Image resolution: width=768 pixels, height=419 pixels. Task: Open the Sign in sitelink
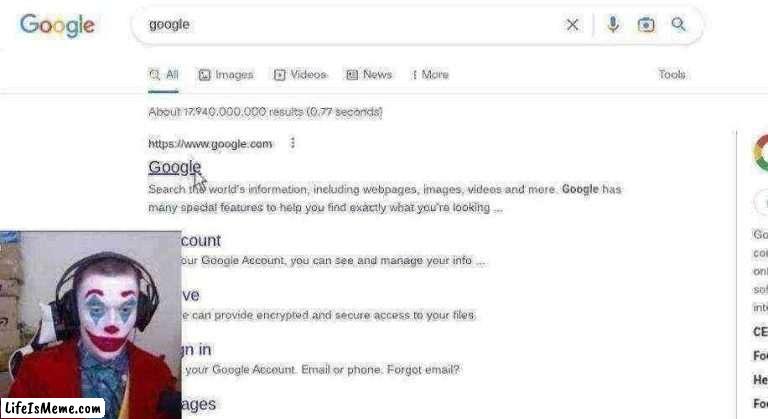point(196,349)
